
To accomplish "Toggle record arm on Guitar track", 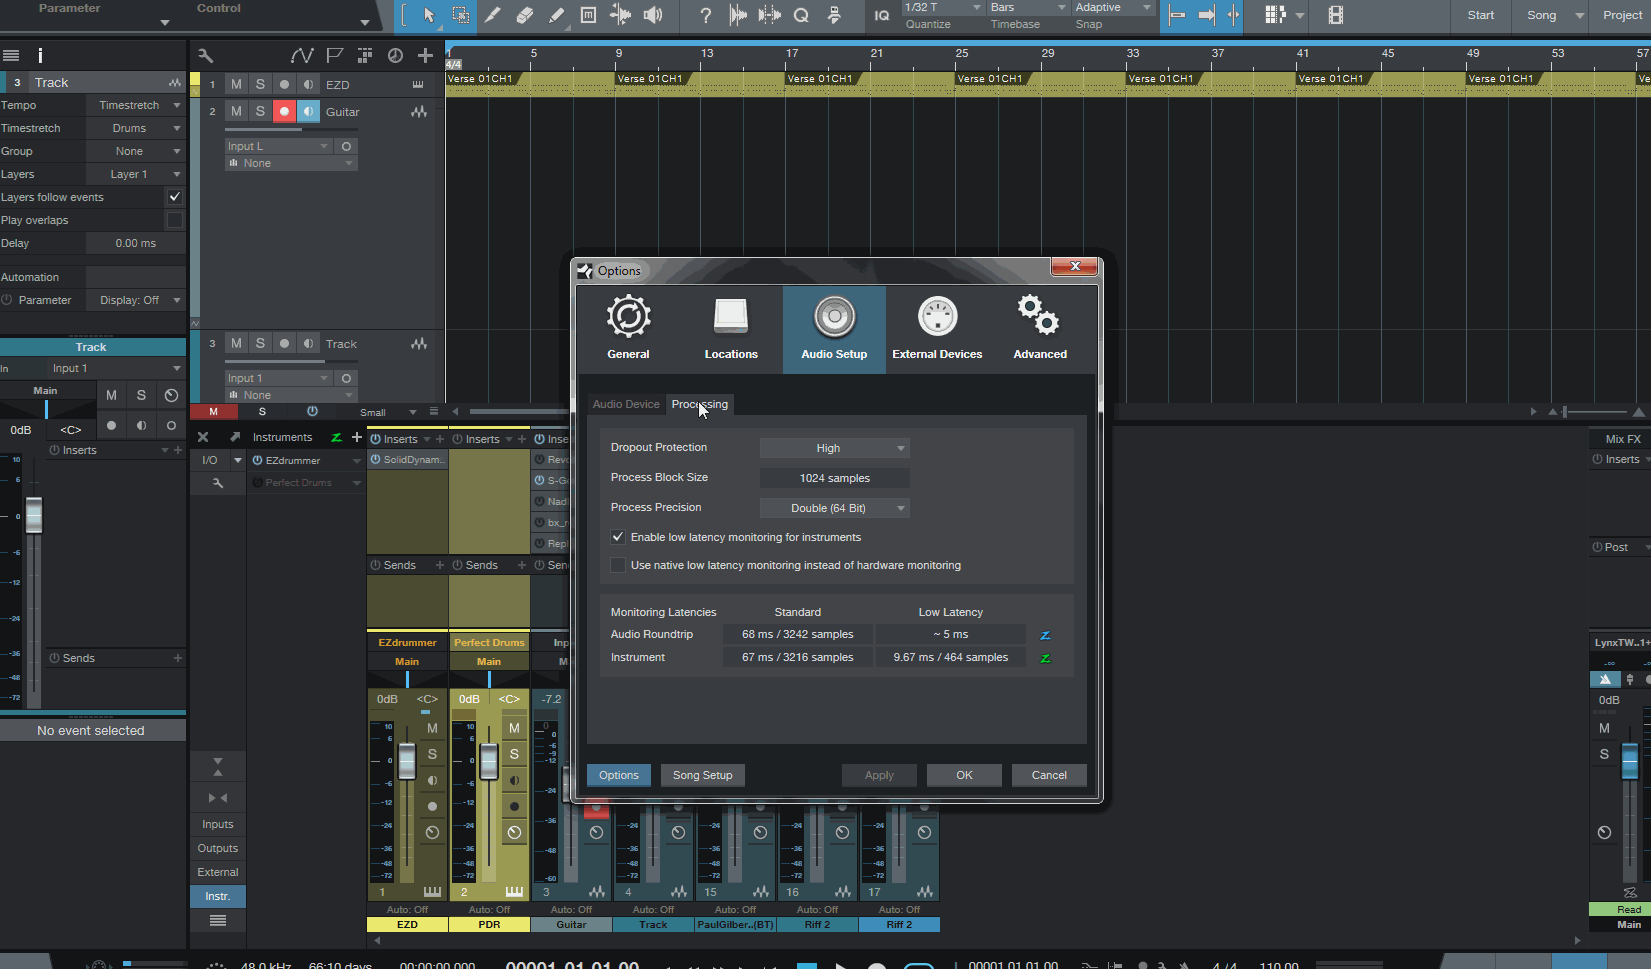I will pyautogui.click(x=284, y=112).
